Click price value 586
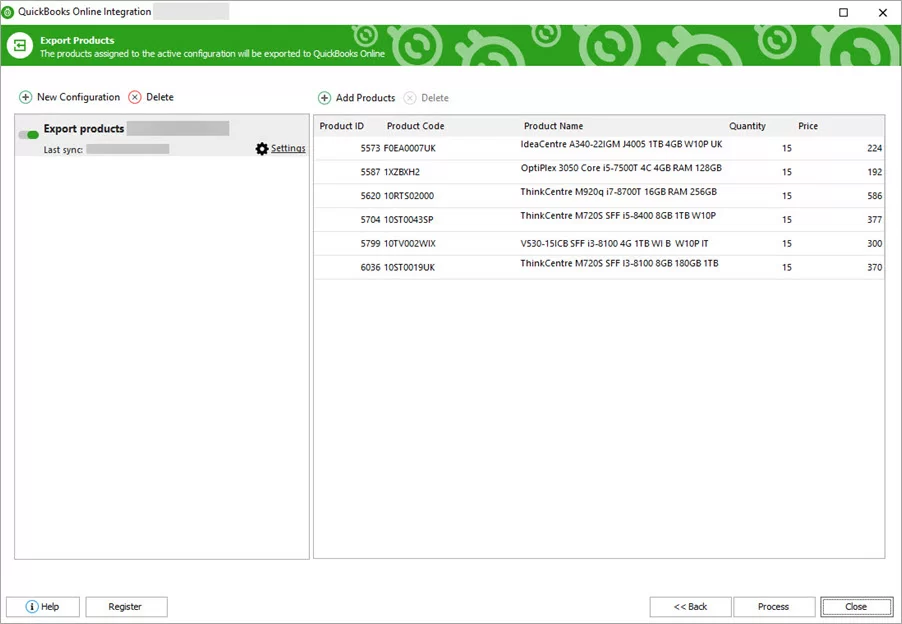The width and height of the screenshot is (902, 624). pyautogui.click(x=874, y=196)
